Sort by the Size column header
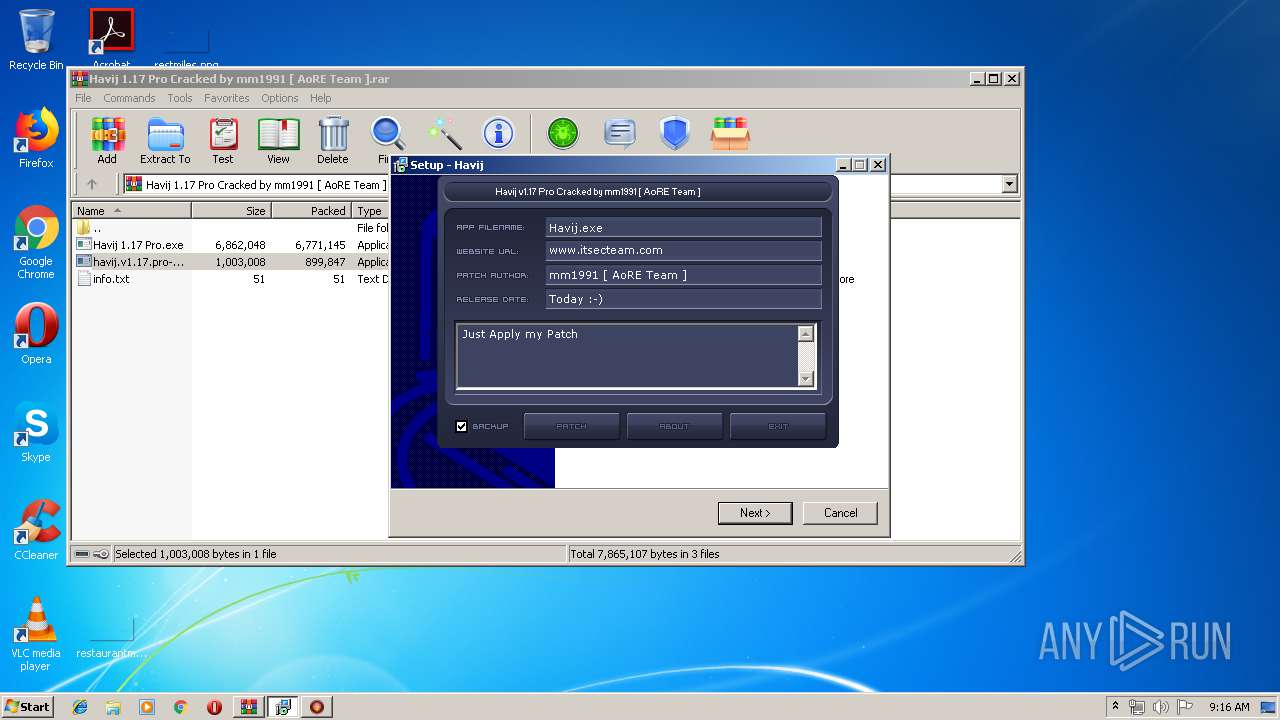Image resolution: width=1280 pixels, height=720 pixels. 231,211
